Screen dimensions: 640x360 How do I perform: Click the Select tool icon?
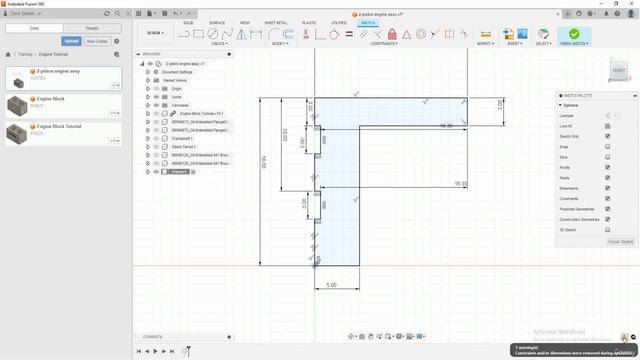pos(543,34)
